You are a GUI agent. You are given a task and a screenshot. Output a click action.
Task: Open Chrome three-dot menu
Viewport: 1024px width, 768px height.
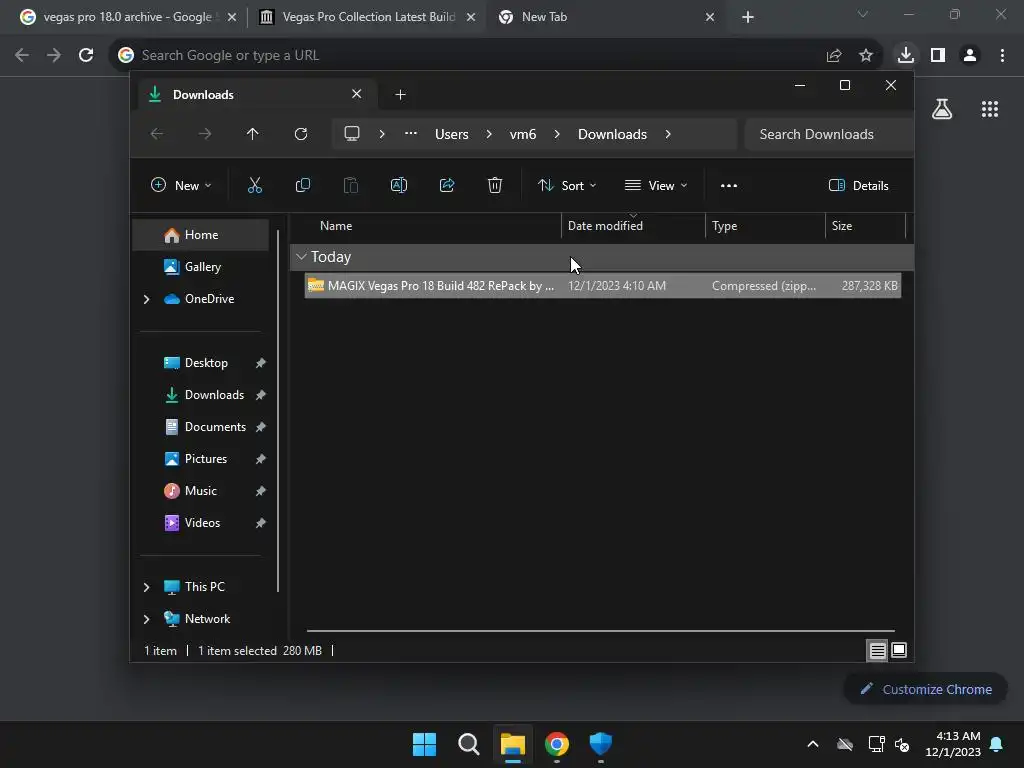click(x=1002, y=55)
